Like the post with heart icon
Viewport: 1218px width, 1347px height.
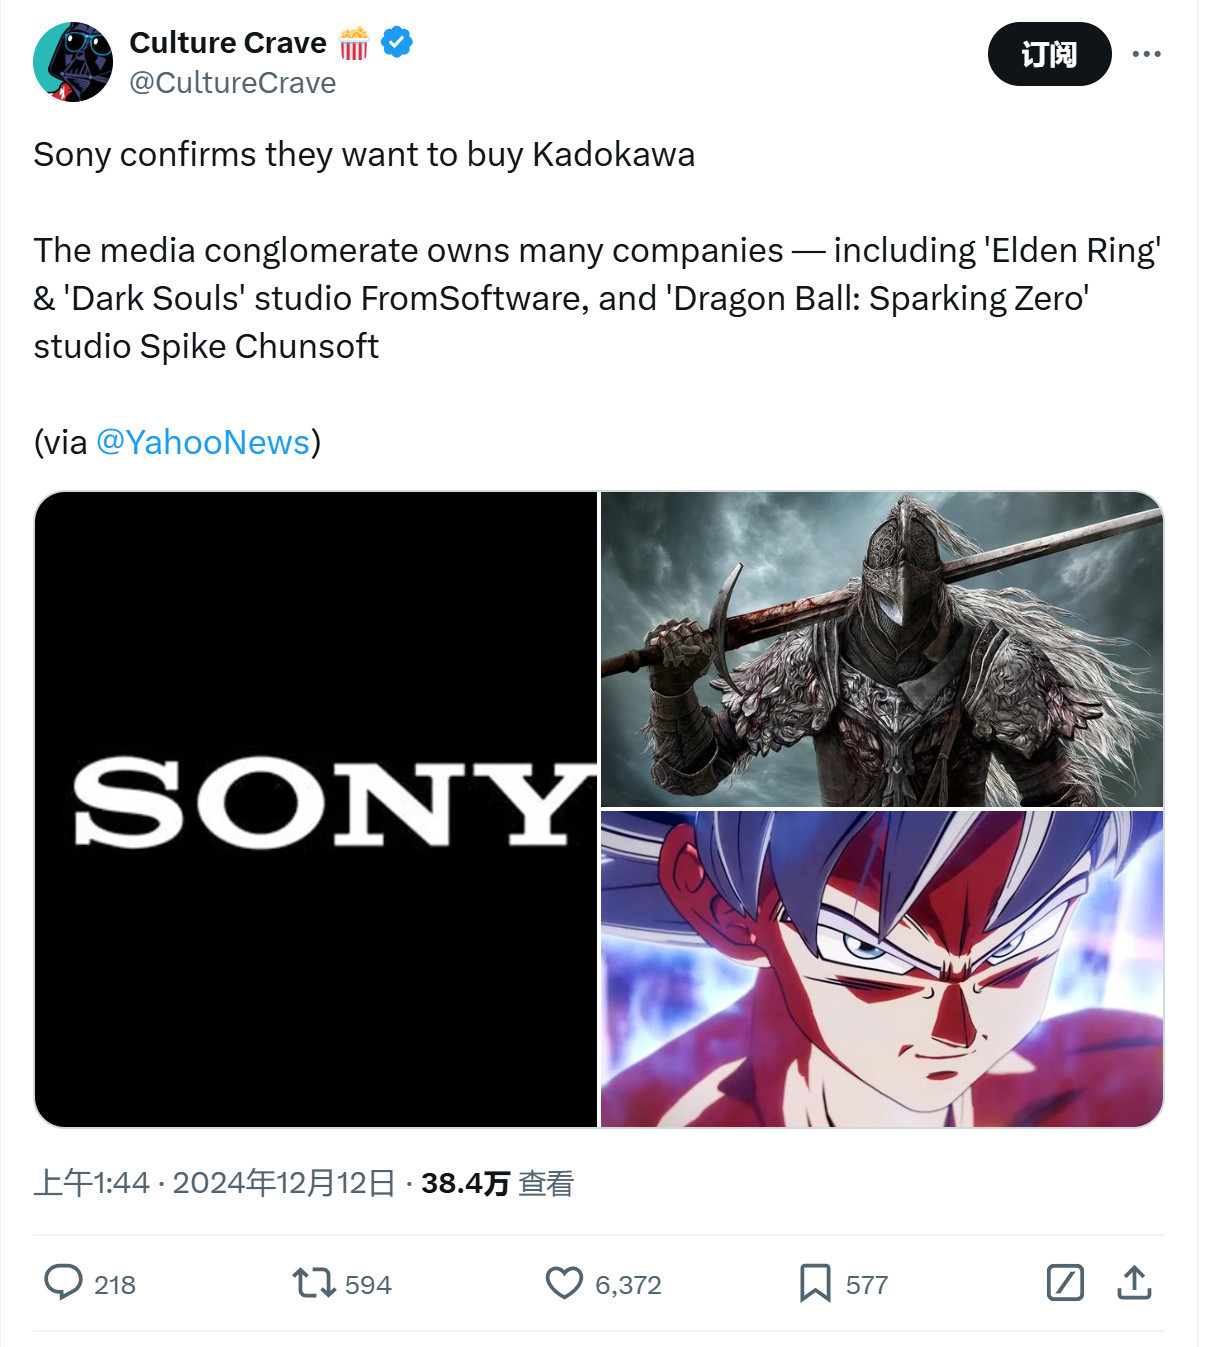pos(564,1283)
